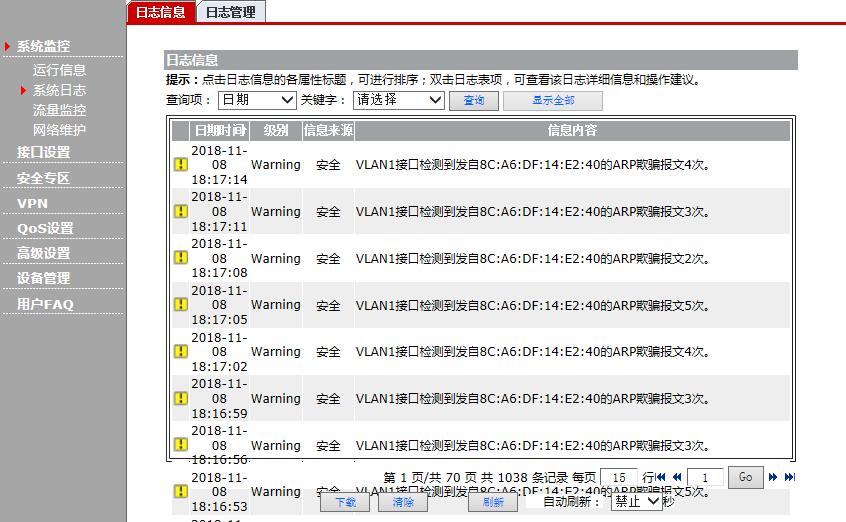The height and width of the screenshot is (522, 846).
Task: Click the 下载 button
Action: pos(345,502)
